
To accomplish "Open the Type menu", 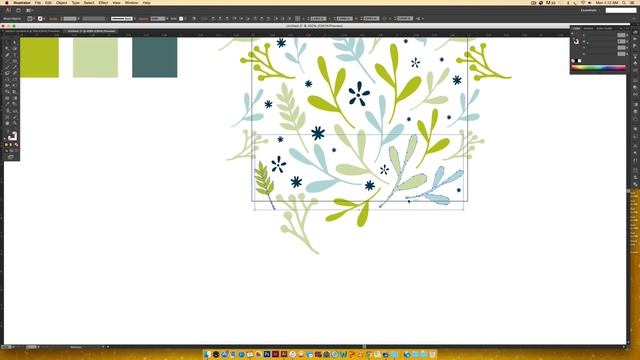I will tap(76, 2).
